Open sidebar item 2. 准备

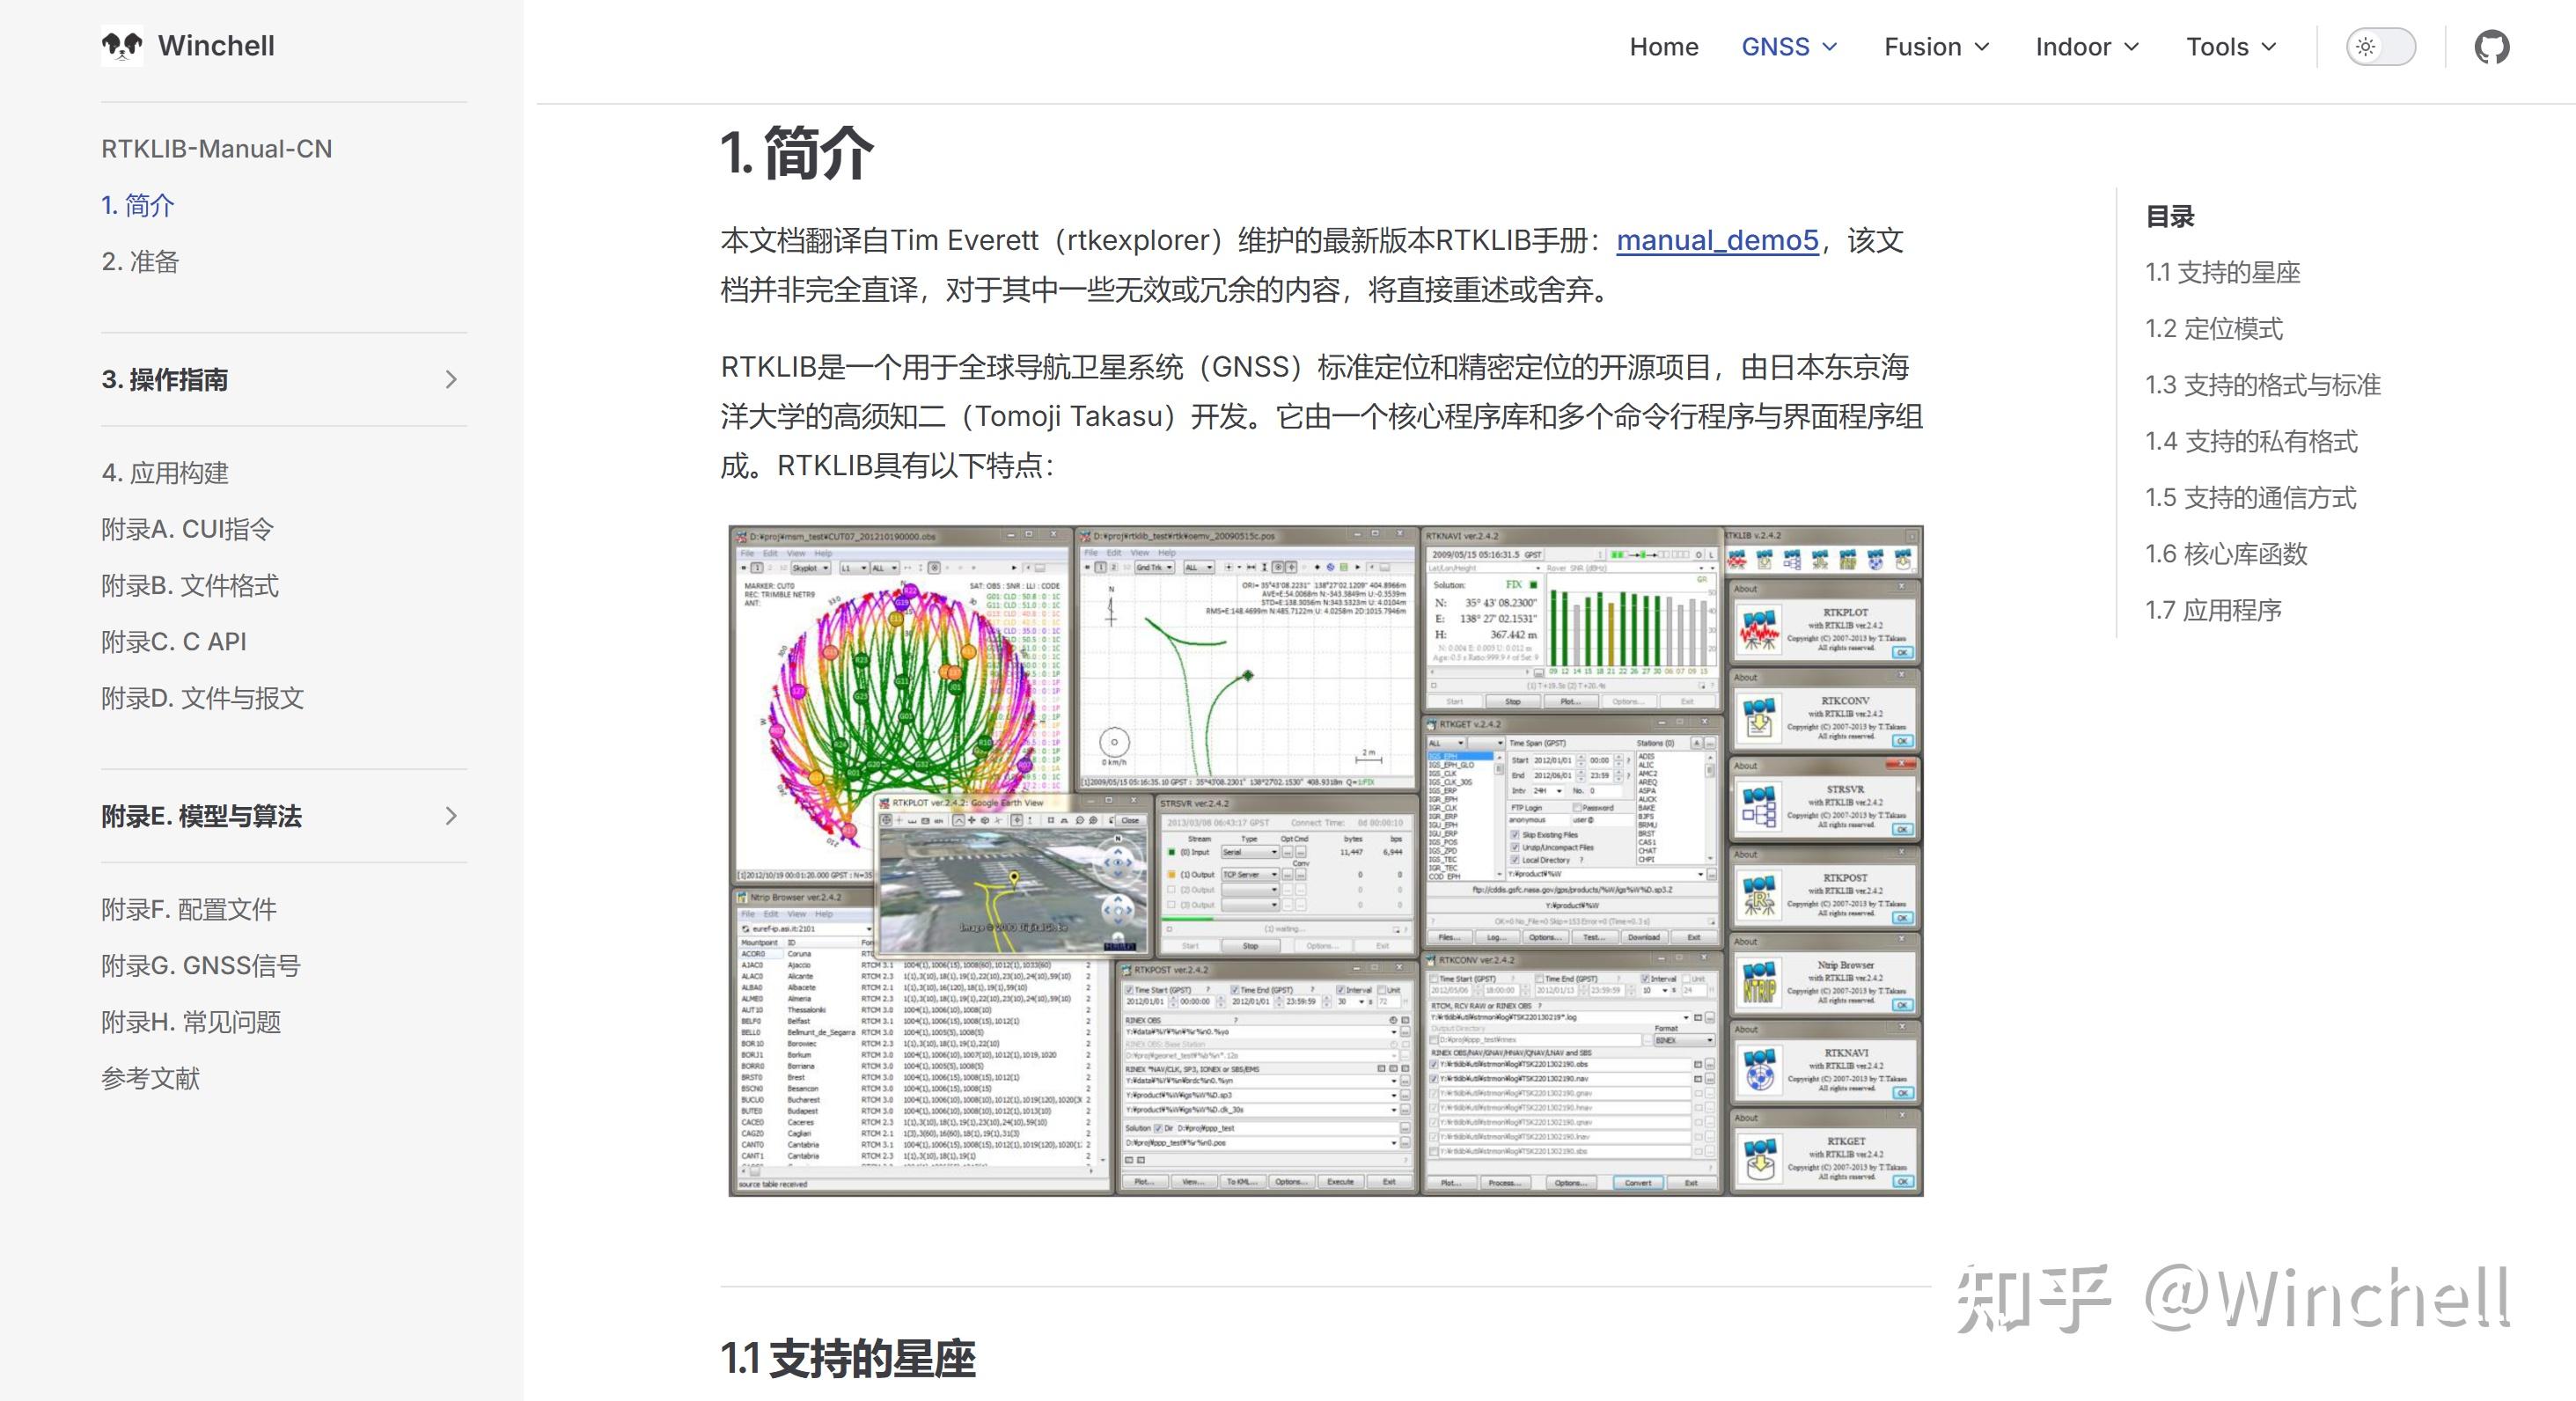click(140, 262)
